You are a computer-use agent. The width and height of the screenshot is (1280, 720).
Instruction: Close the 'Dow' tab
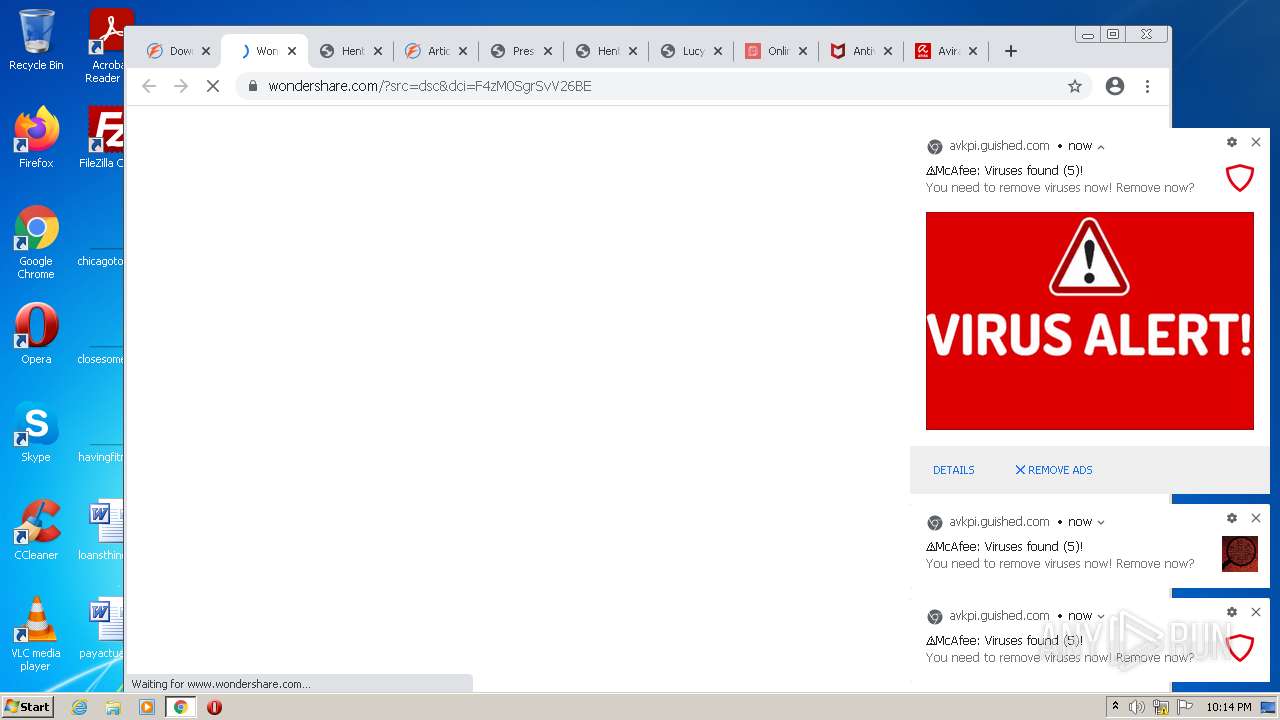206,51
